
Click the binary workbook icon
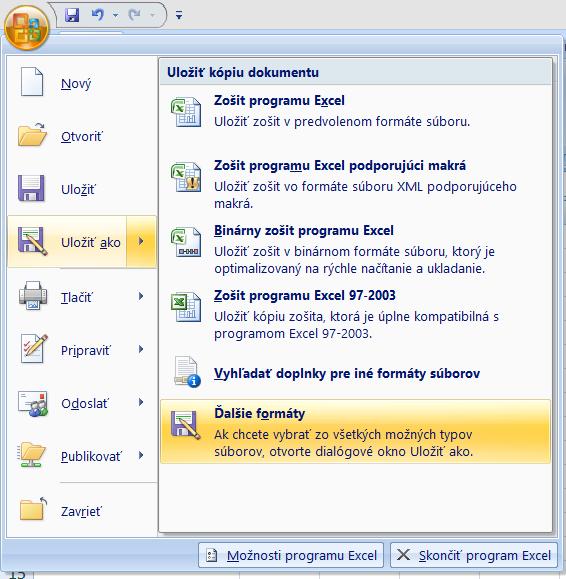(186, 241)
